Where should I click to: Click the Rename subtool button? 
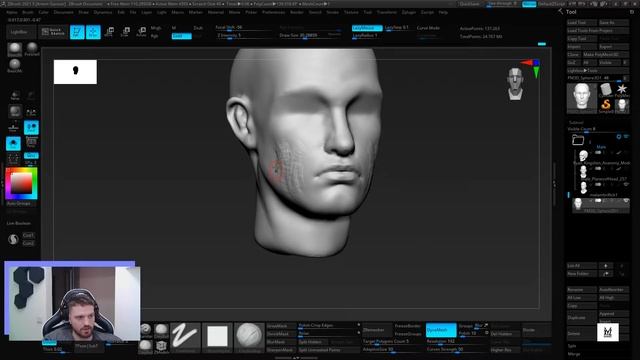tap(582, 289)
